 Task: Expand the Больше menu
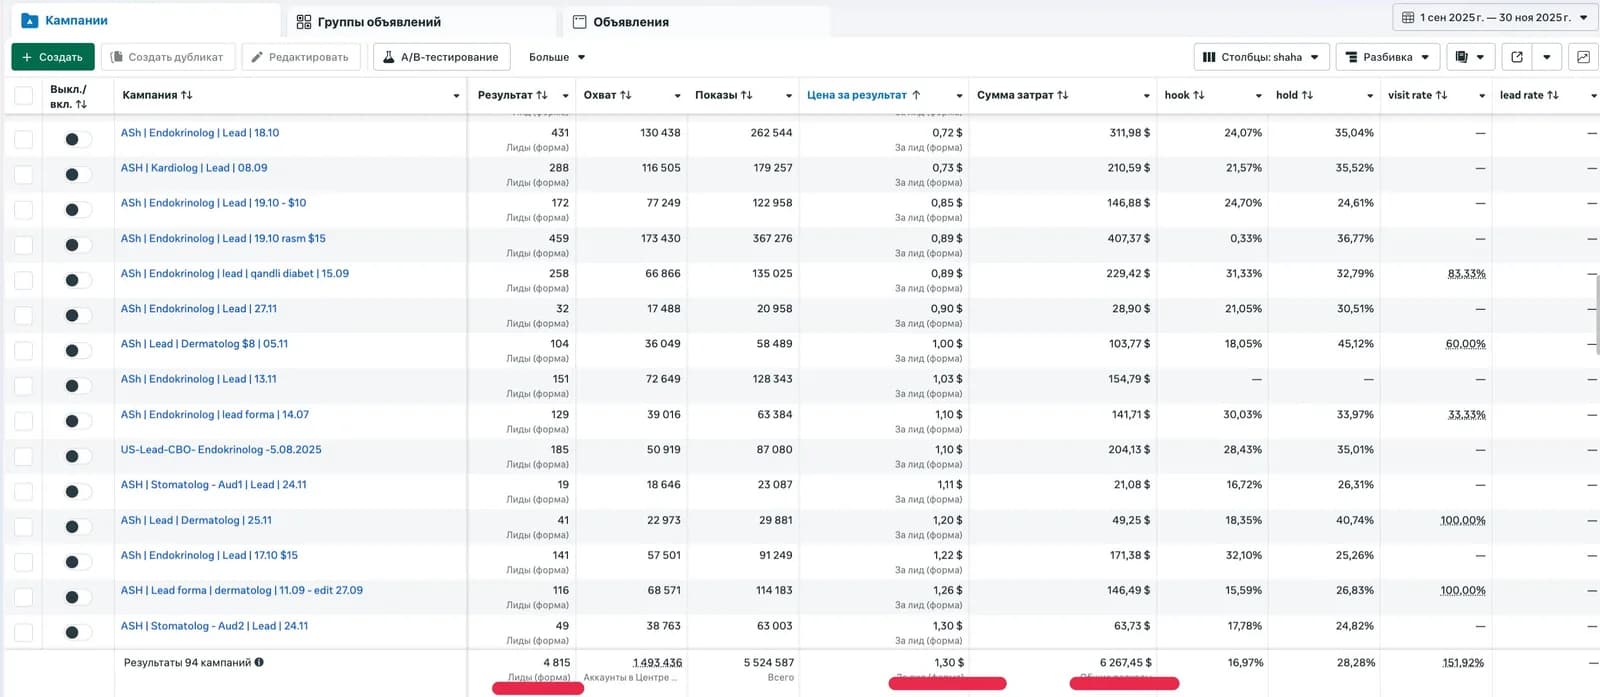coord(557,57)
